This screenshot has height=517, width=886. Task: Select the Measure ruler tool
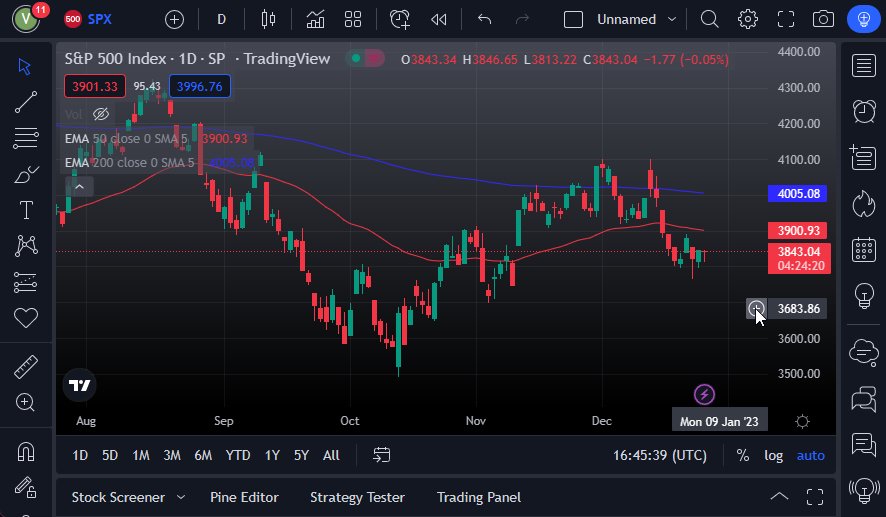click(x=26, y=367)
